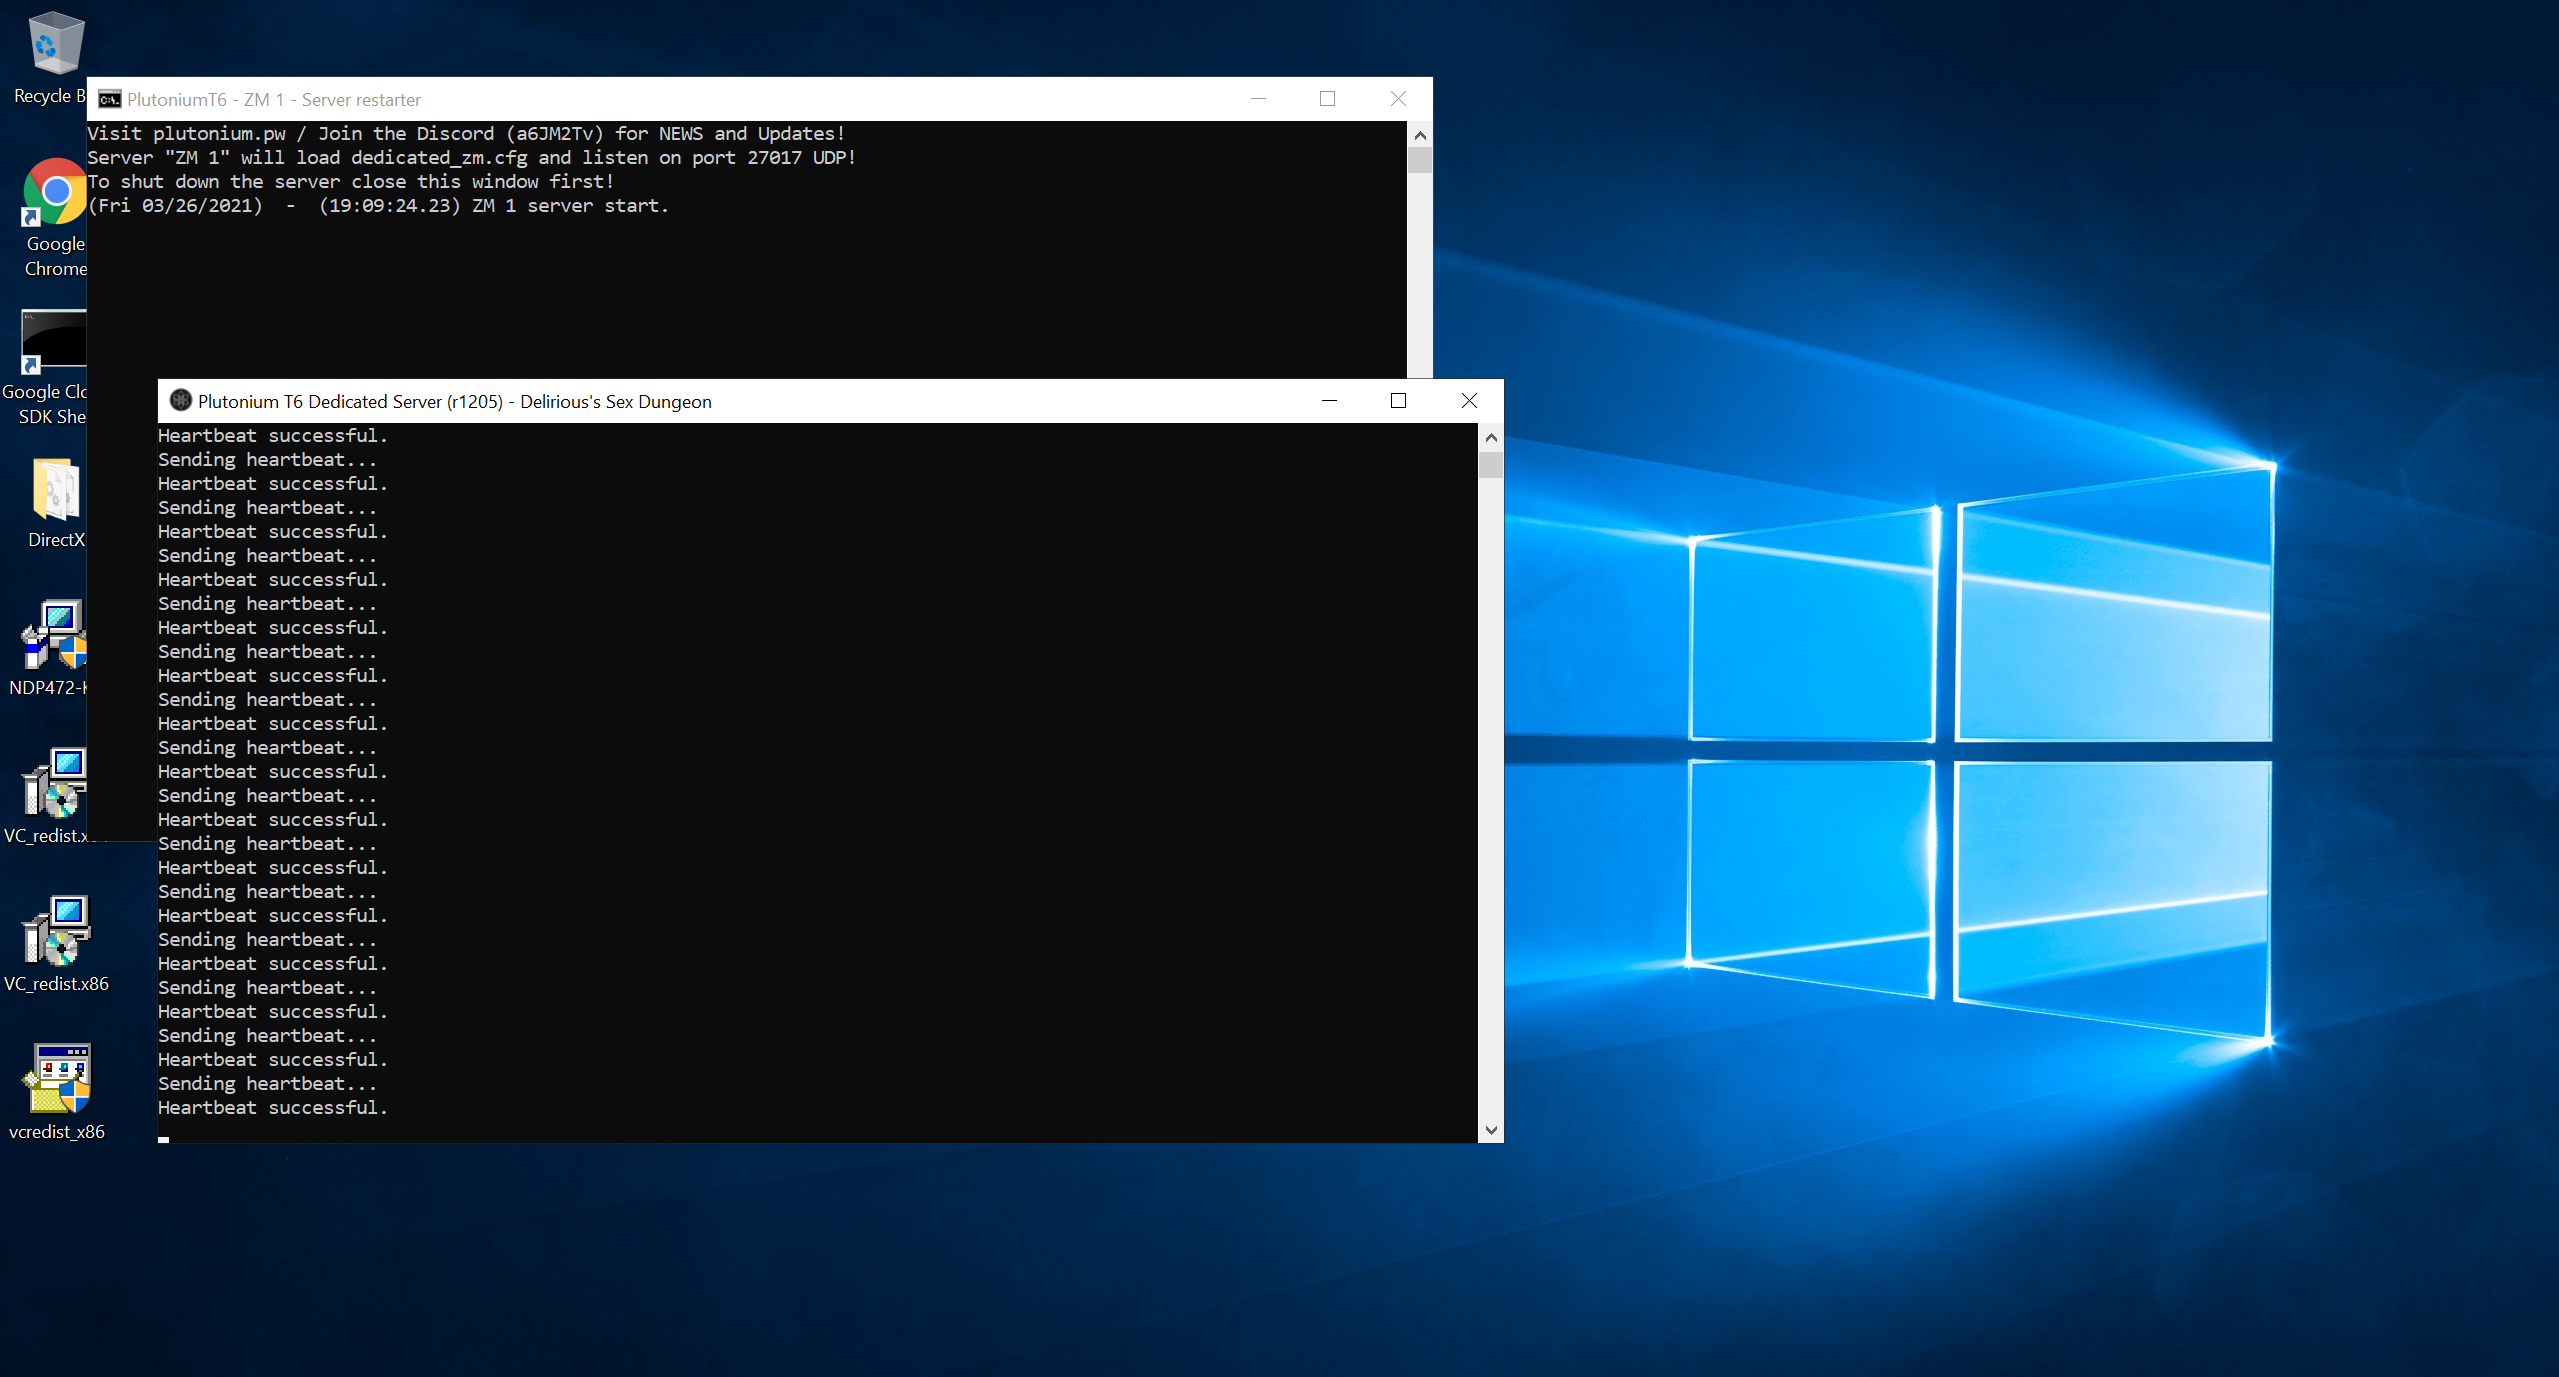The image size is (2559, 1377).
Task: Click the cmd icon in the Server restarter title bar
Action: click(x=109, y=99)
